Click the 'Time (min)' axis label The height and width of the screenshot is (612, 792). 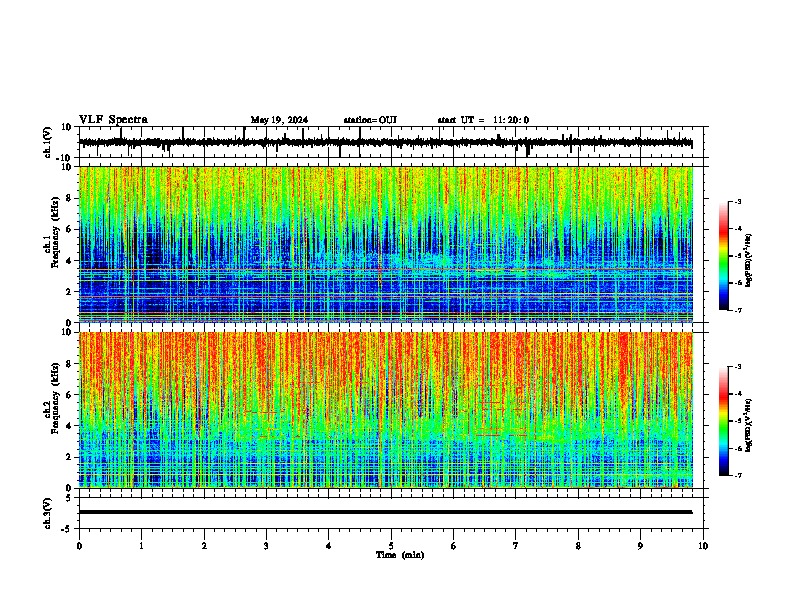[400, 554]
